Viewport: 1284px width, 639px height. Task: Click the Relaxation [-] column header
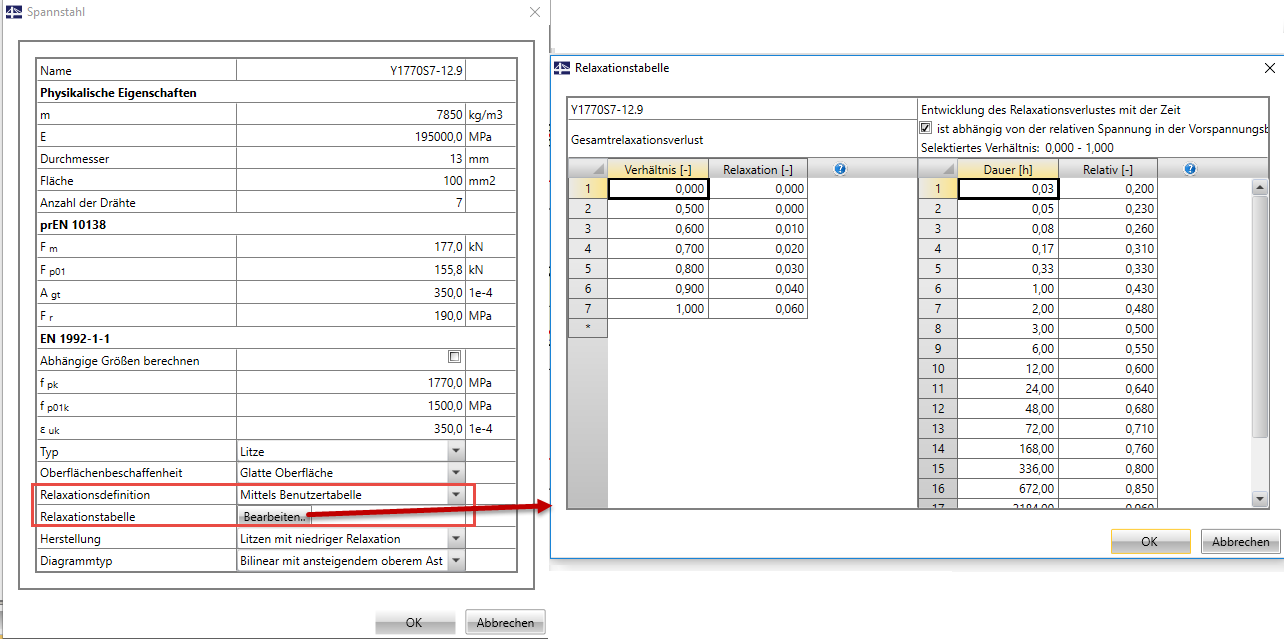click(758, 169)
